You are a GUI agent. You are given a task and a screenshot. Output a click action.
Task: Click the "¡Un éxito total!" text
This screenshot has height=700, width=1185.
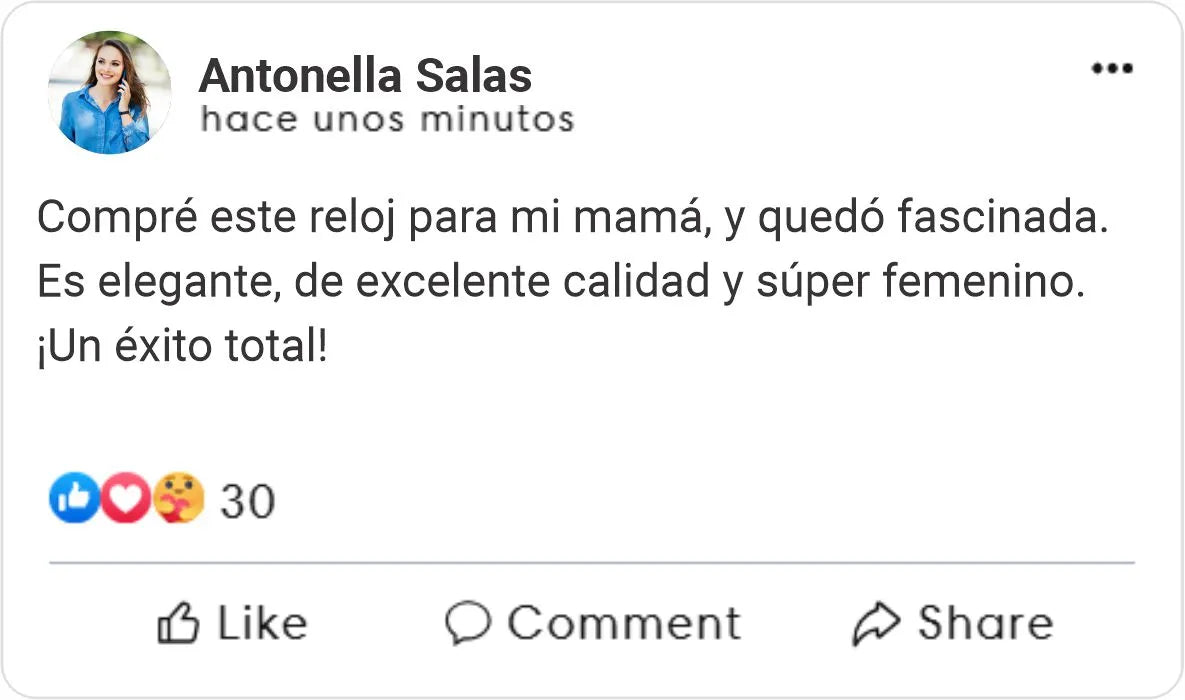(182, 348)
